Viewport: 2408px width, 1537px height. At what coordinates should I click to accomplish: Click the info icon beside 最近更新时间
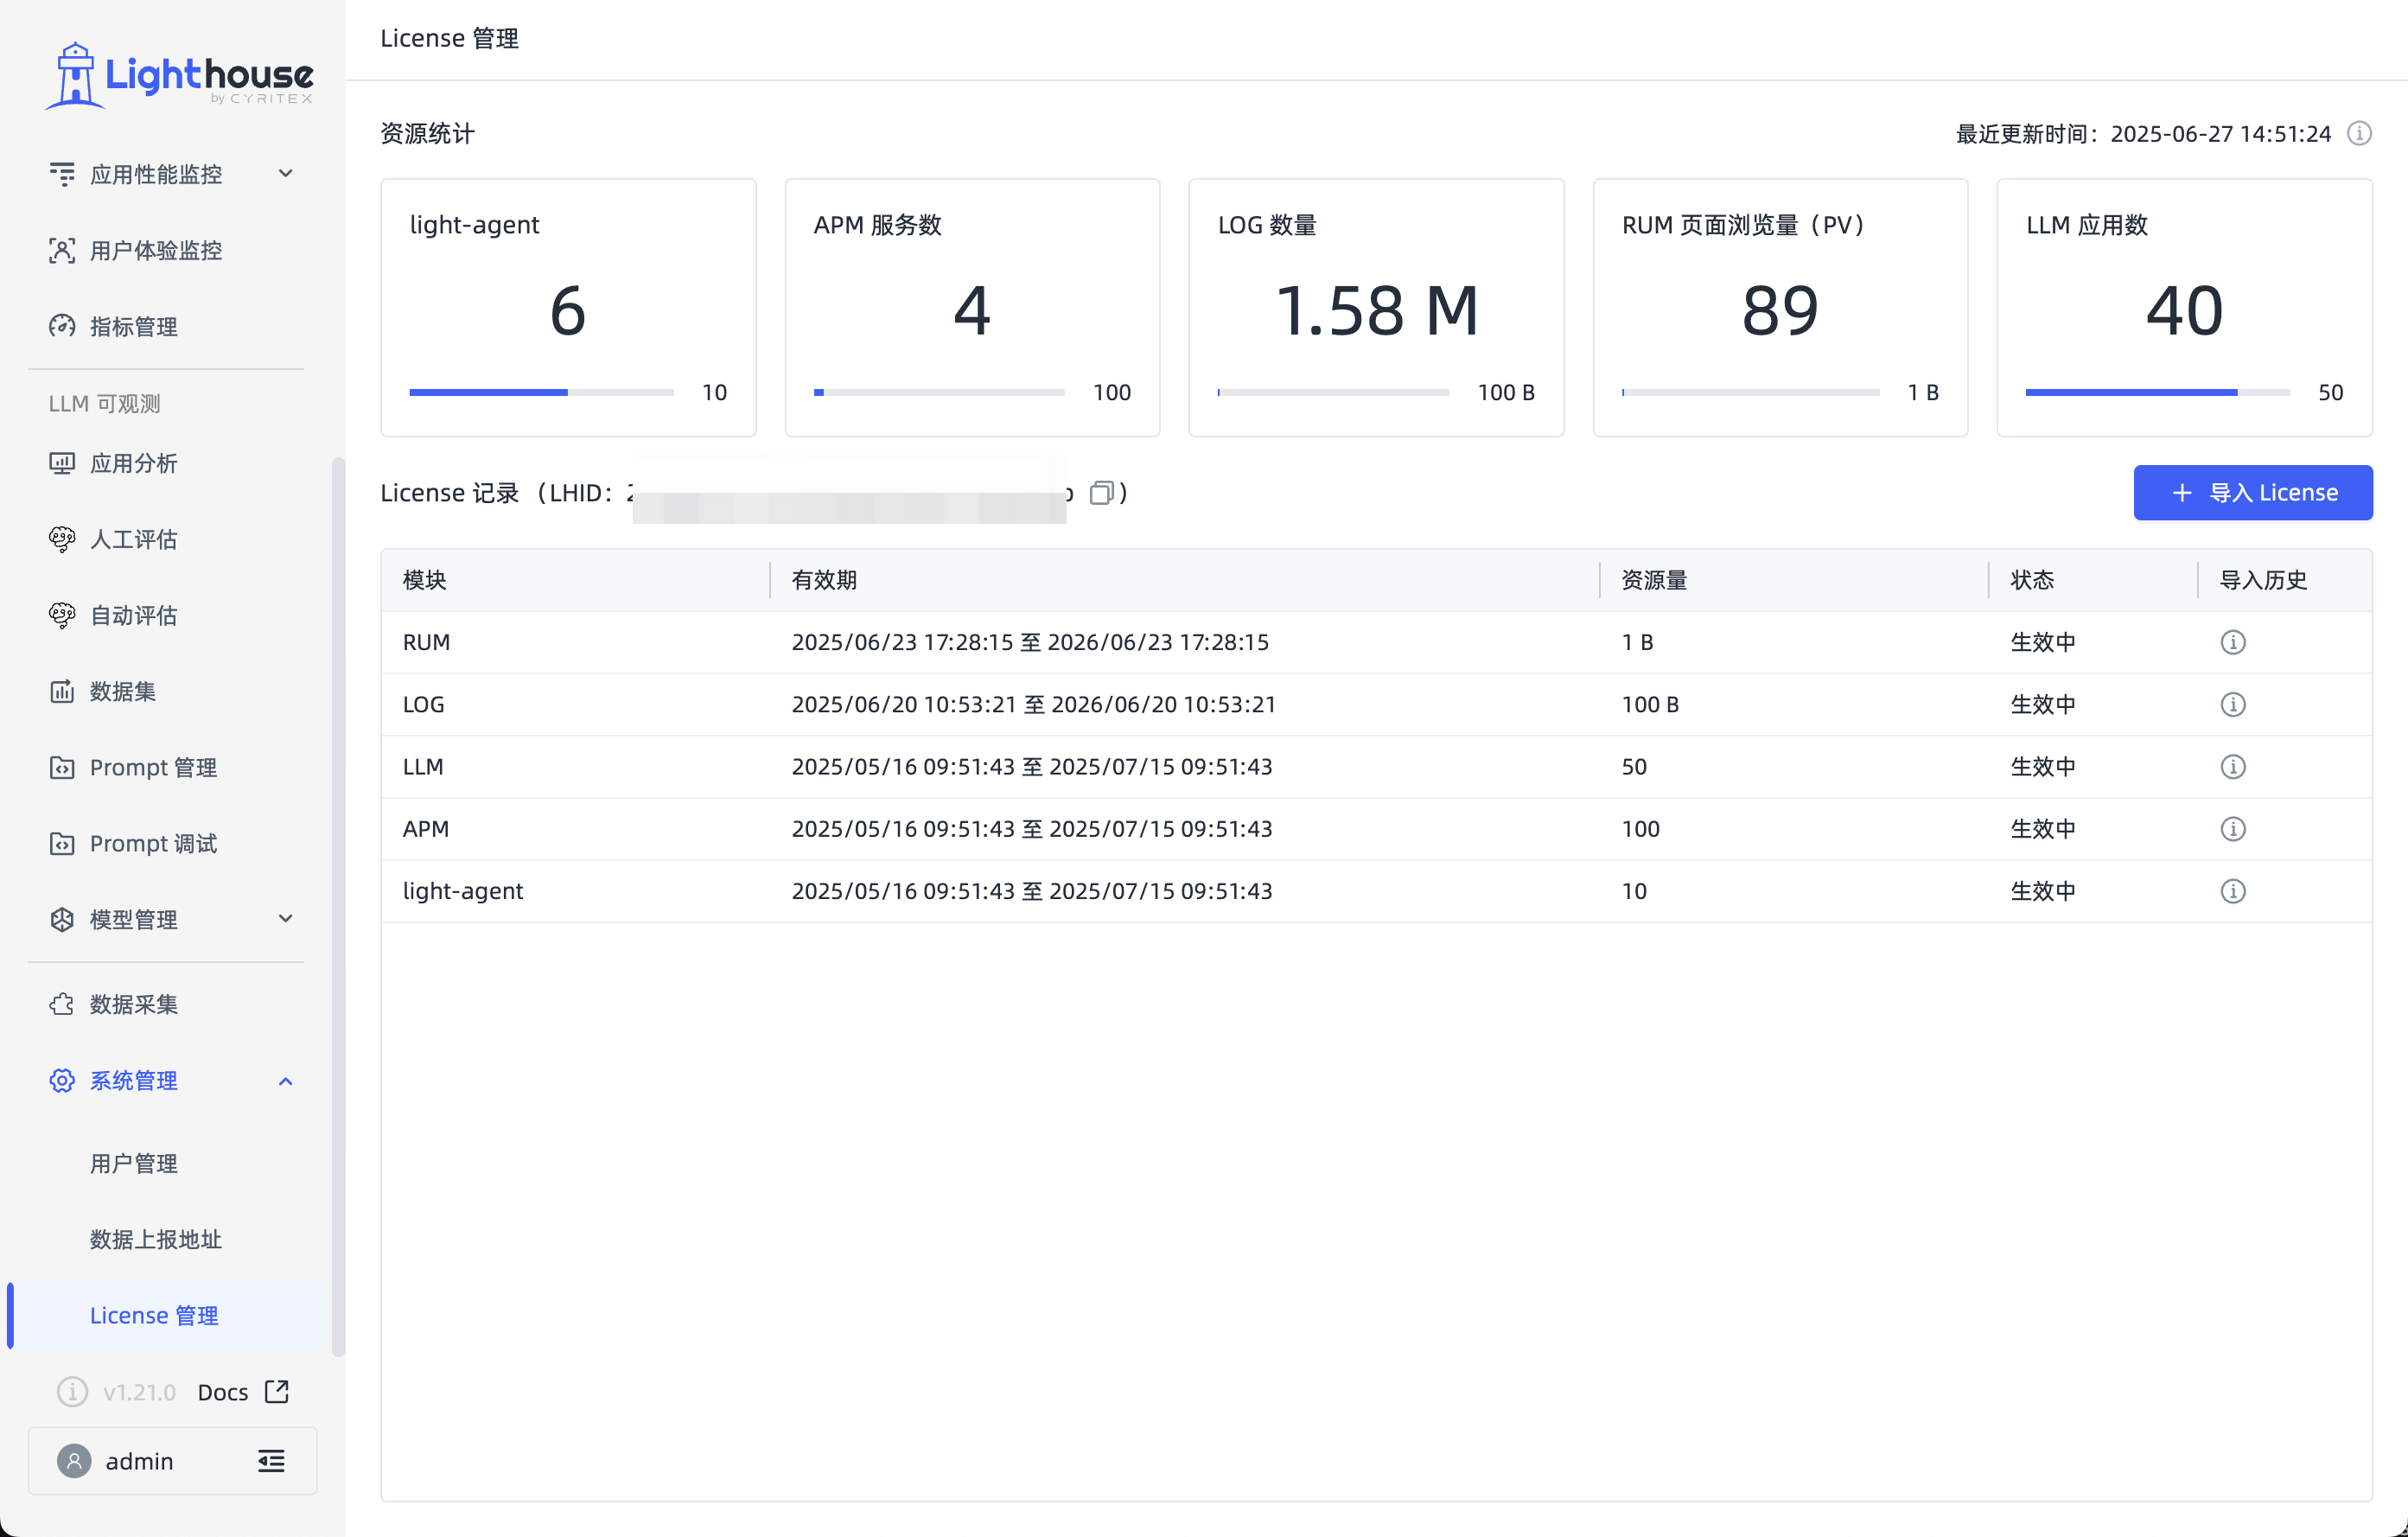(2359, 133)
